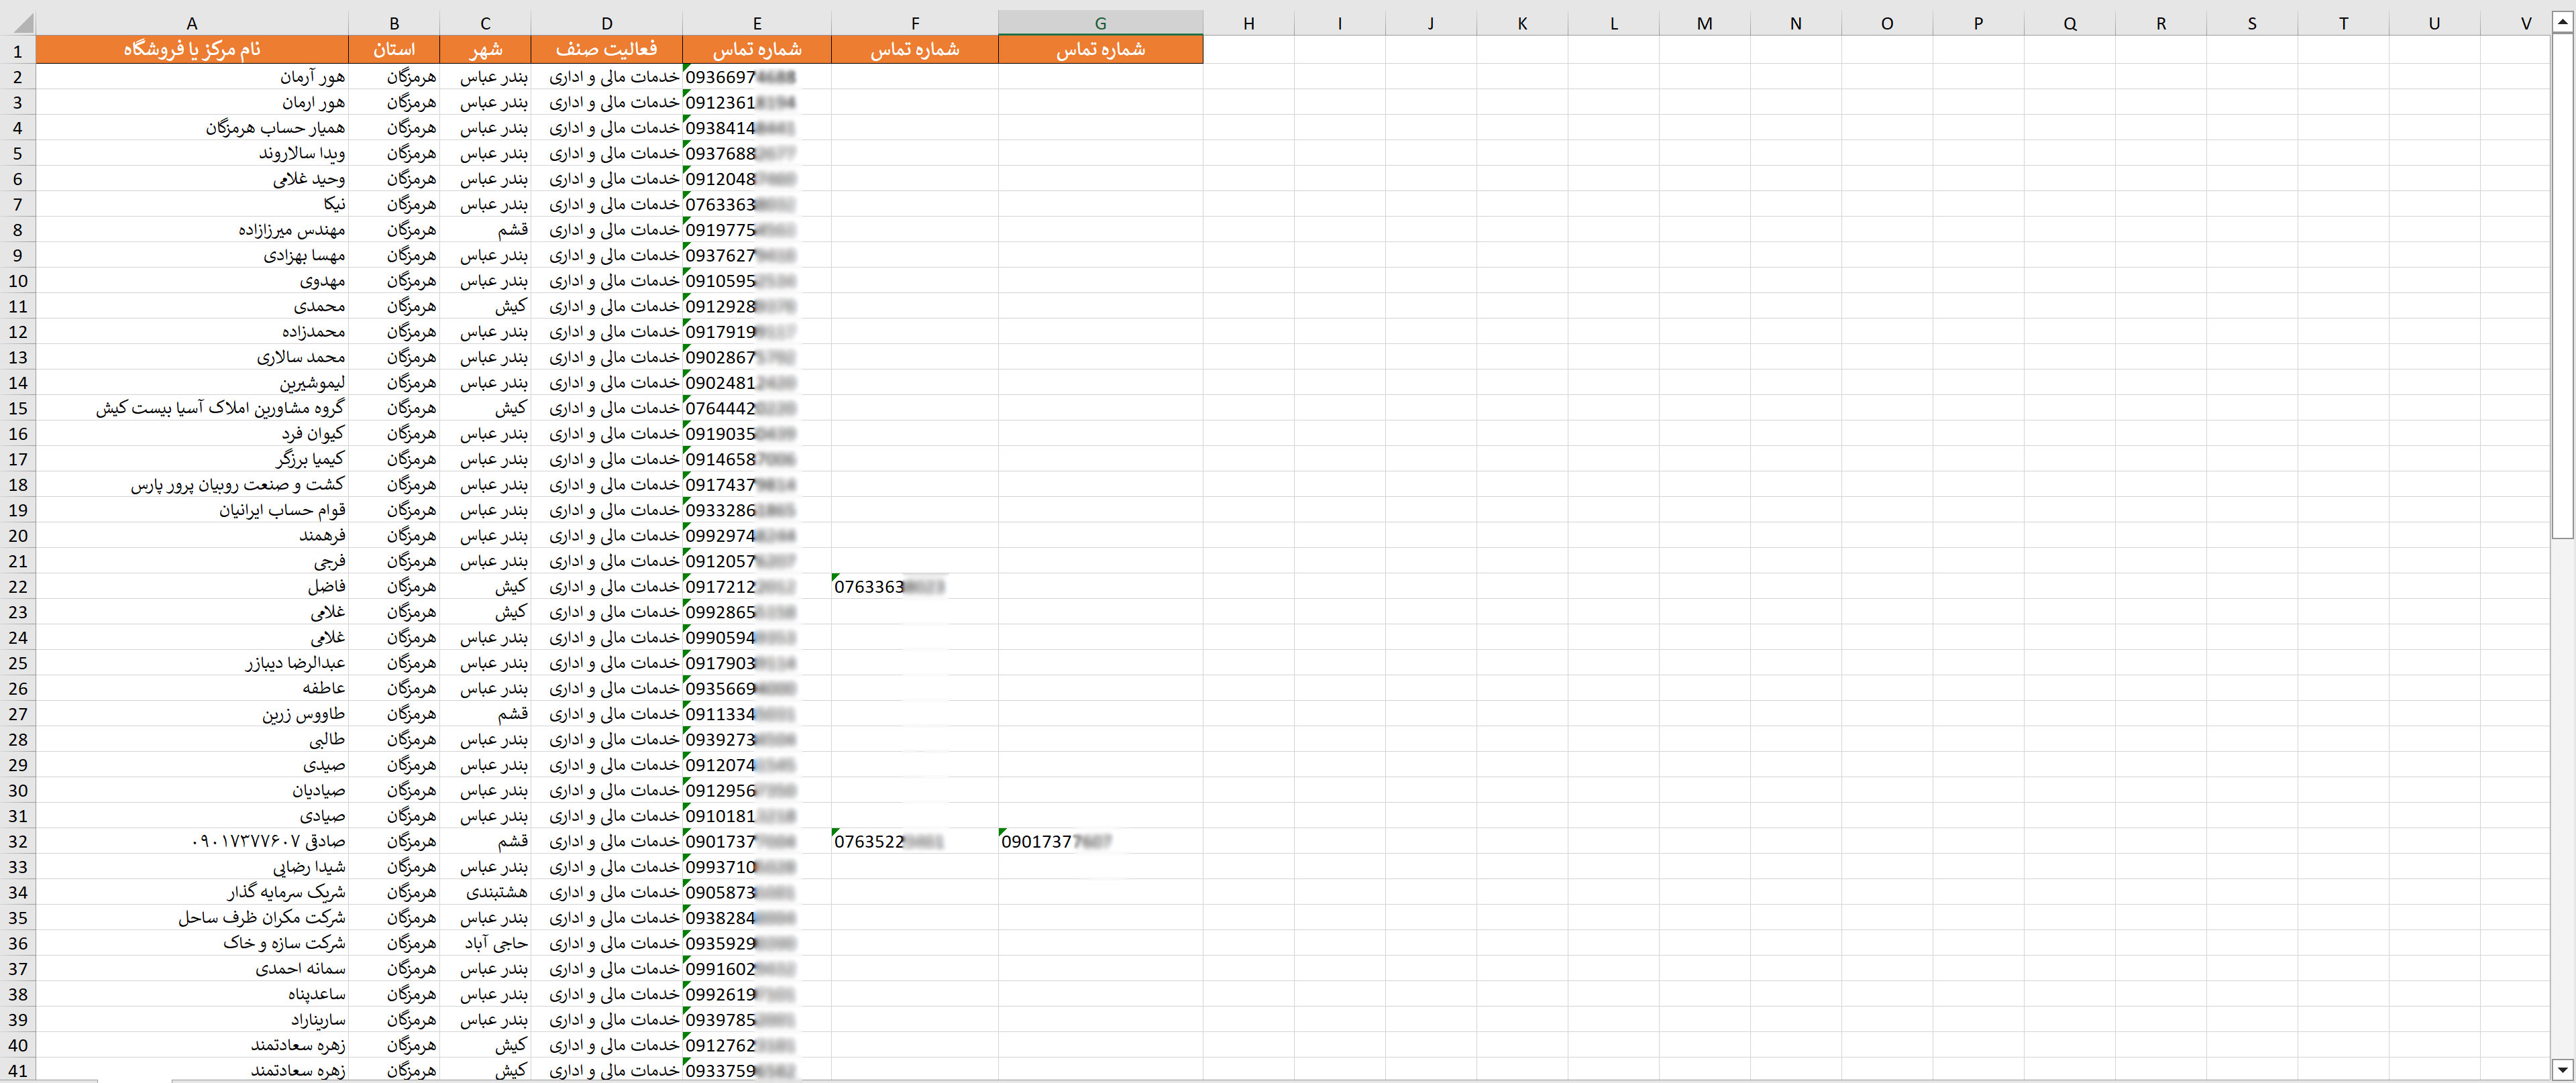Click cell "نیکا"
Viewport: 2576px width, 1083px height.
(192, 204)
